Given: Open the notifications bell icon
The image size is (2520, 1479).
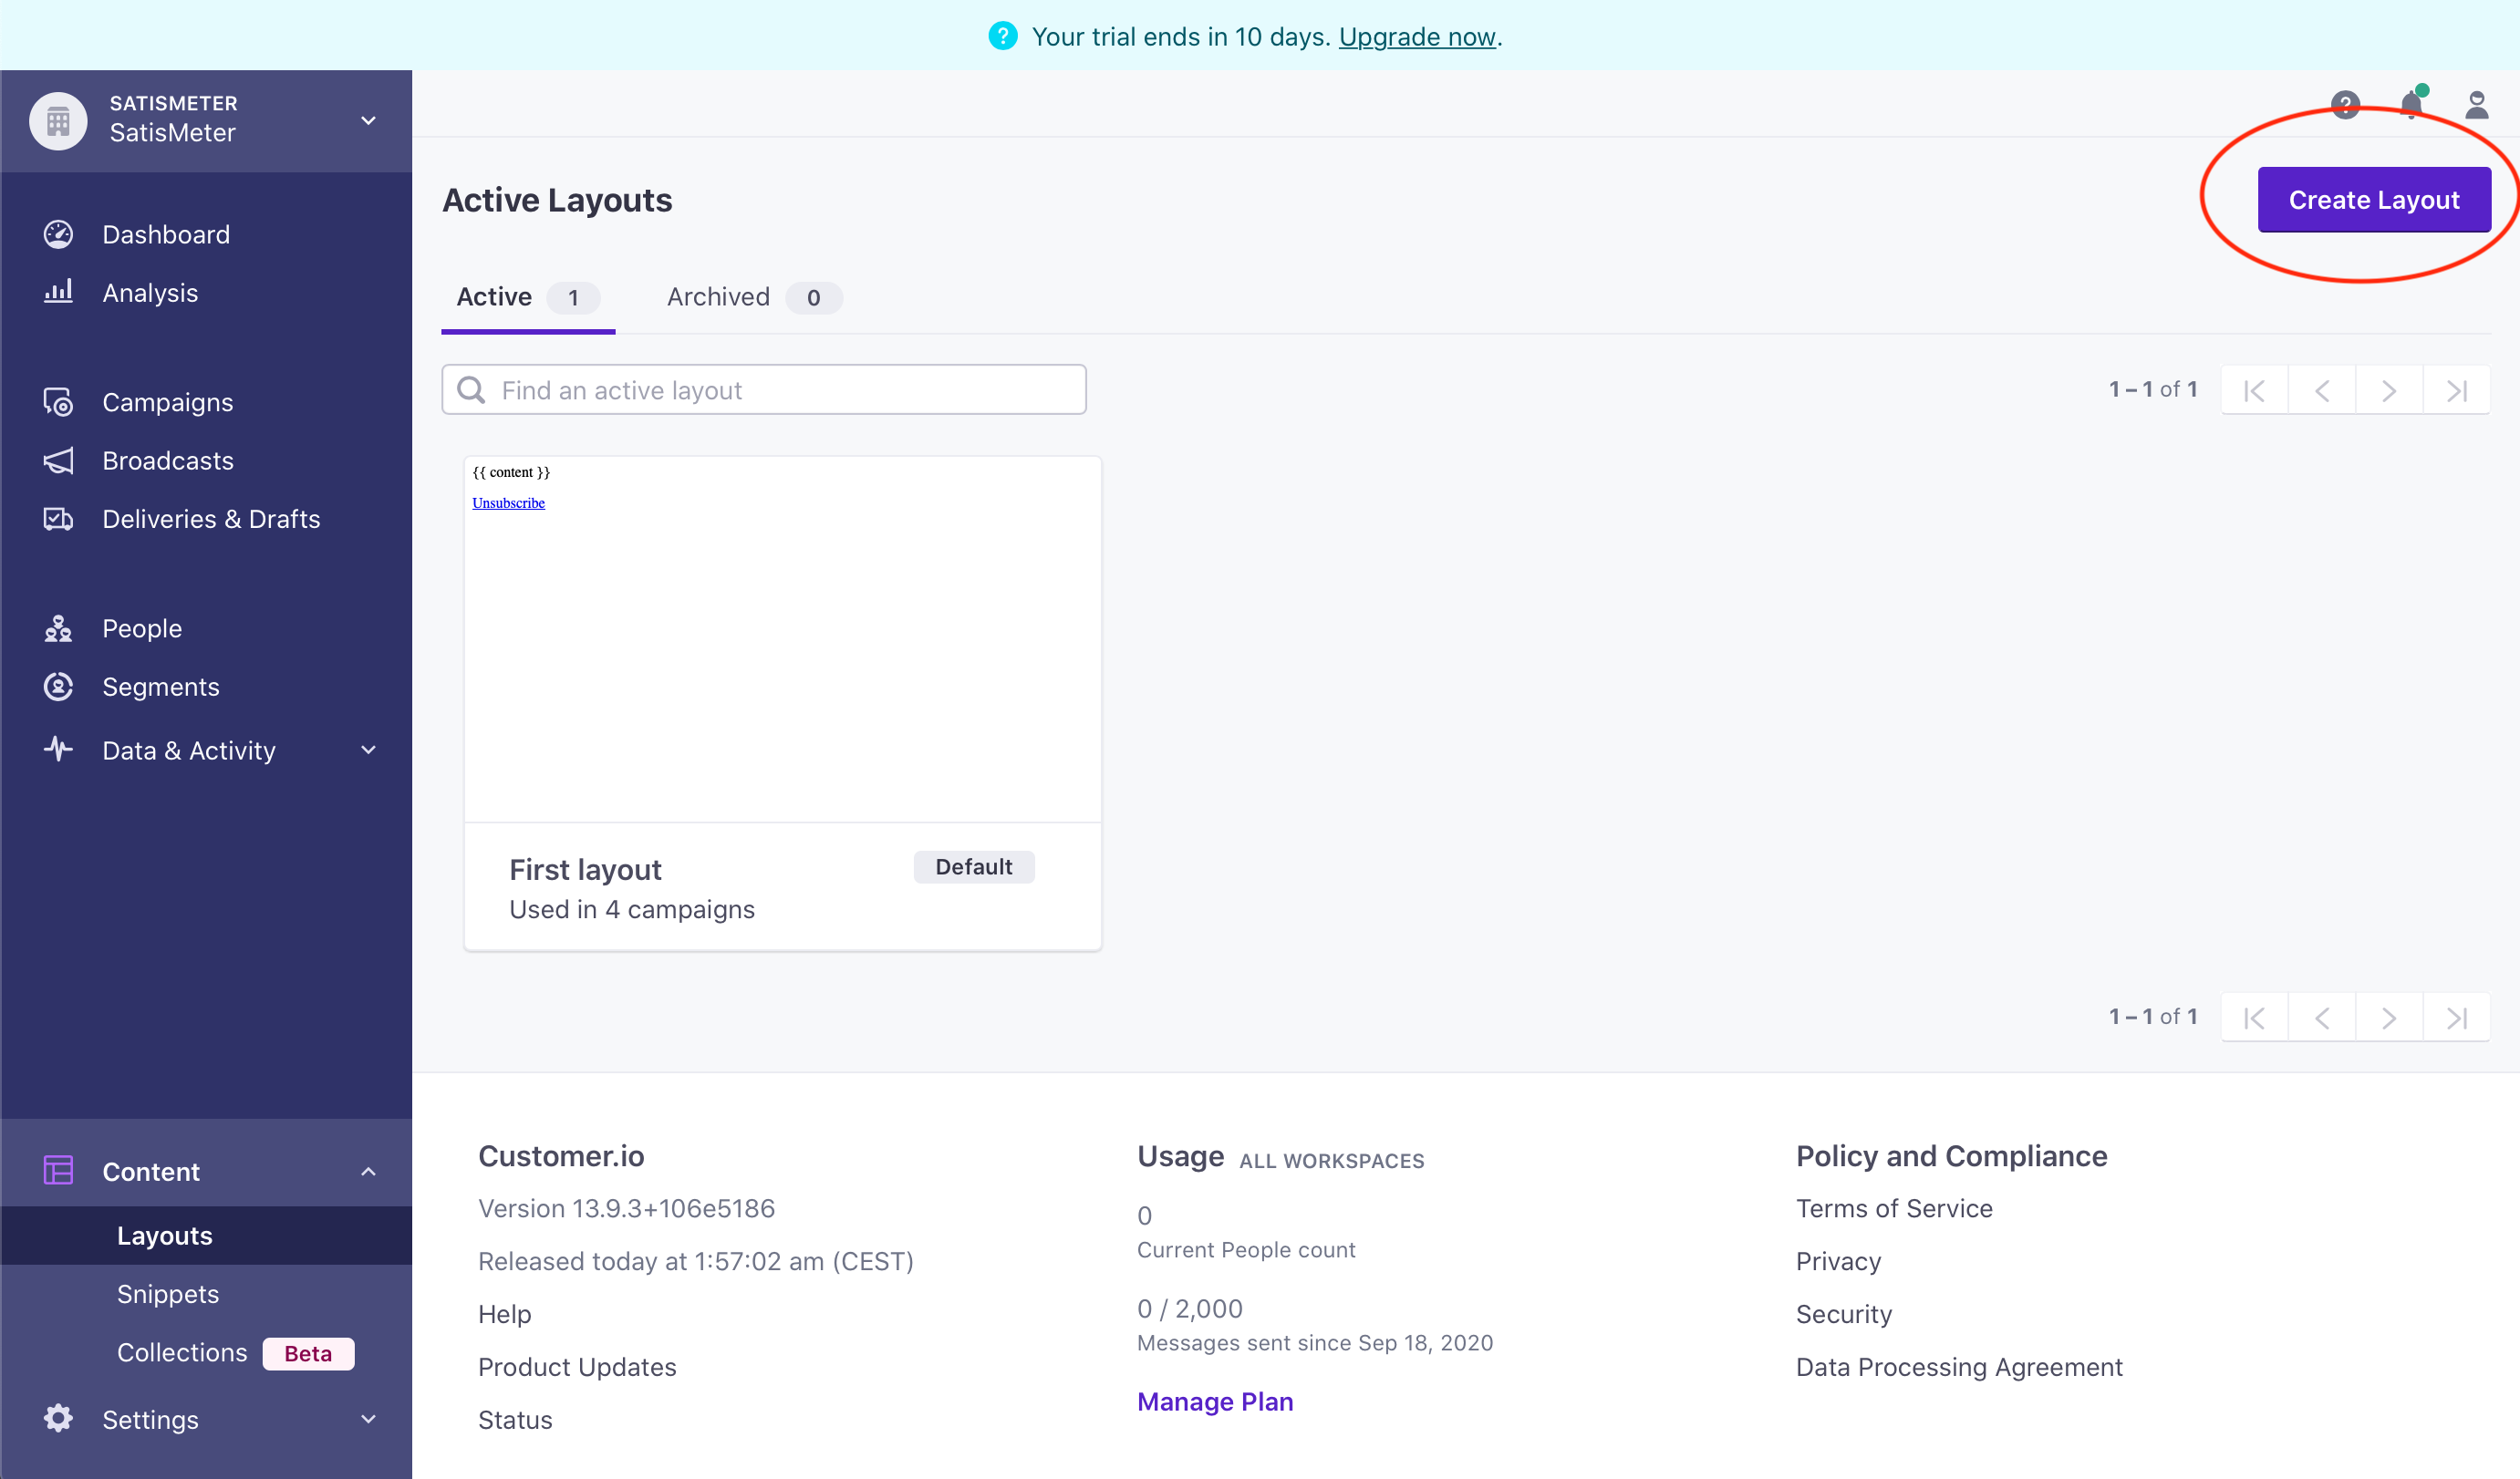Looking at the screenshot, I should [2412, 104].
